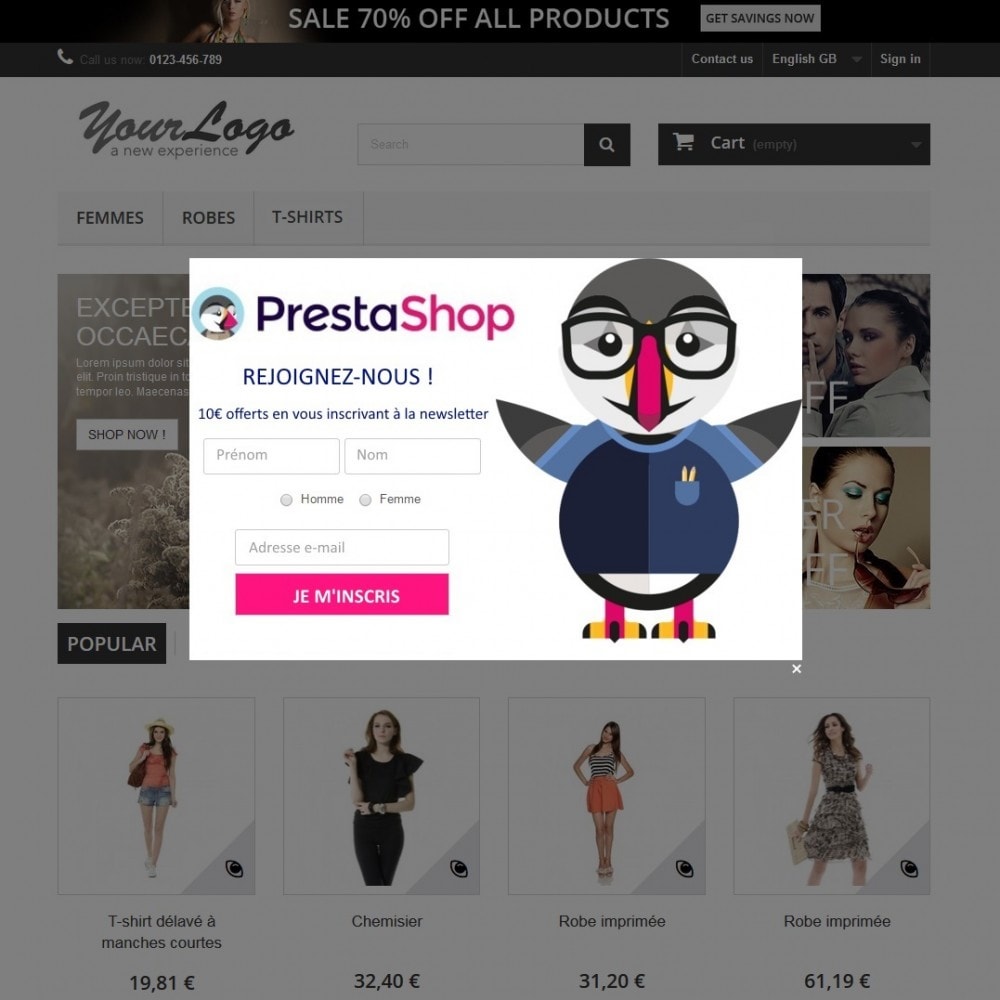1000x1000 pixels.
Task: Click the search magnifier icon button
Action: [607, 145]
